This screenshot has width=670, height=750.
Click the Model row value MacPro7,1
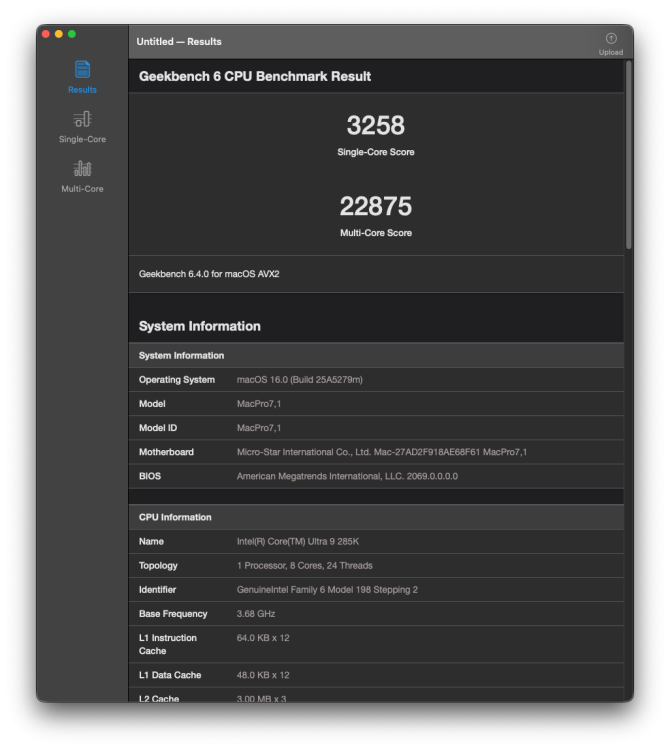pos(259,404)
